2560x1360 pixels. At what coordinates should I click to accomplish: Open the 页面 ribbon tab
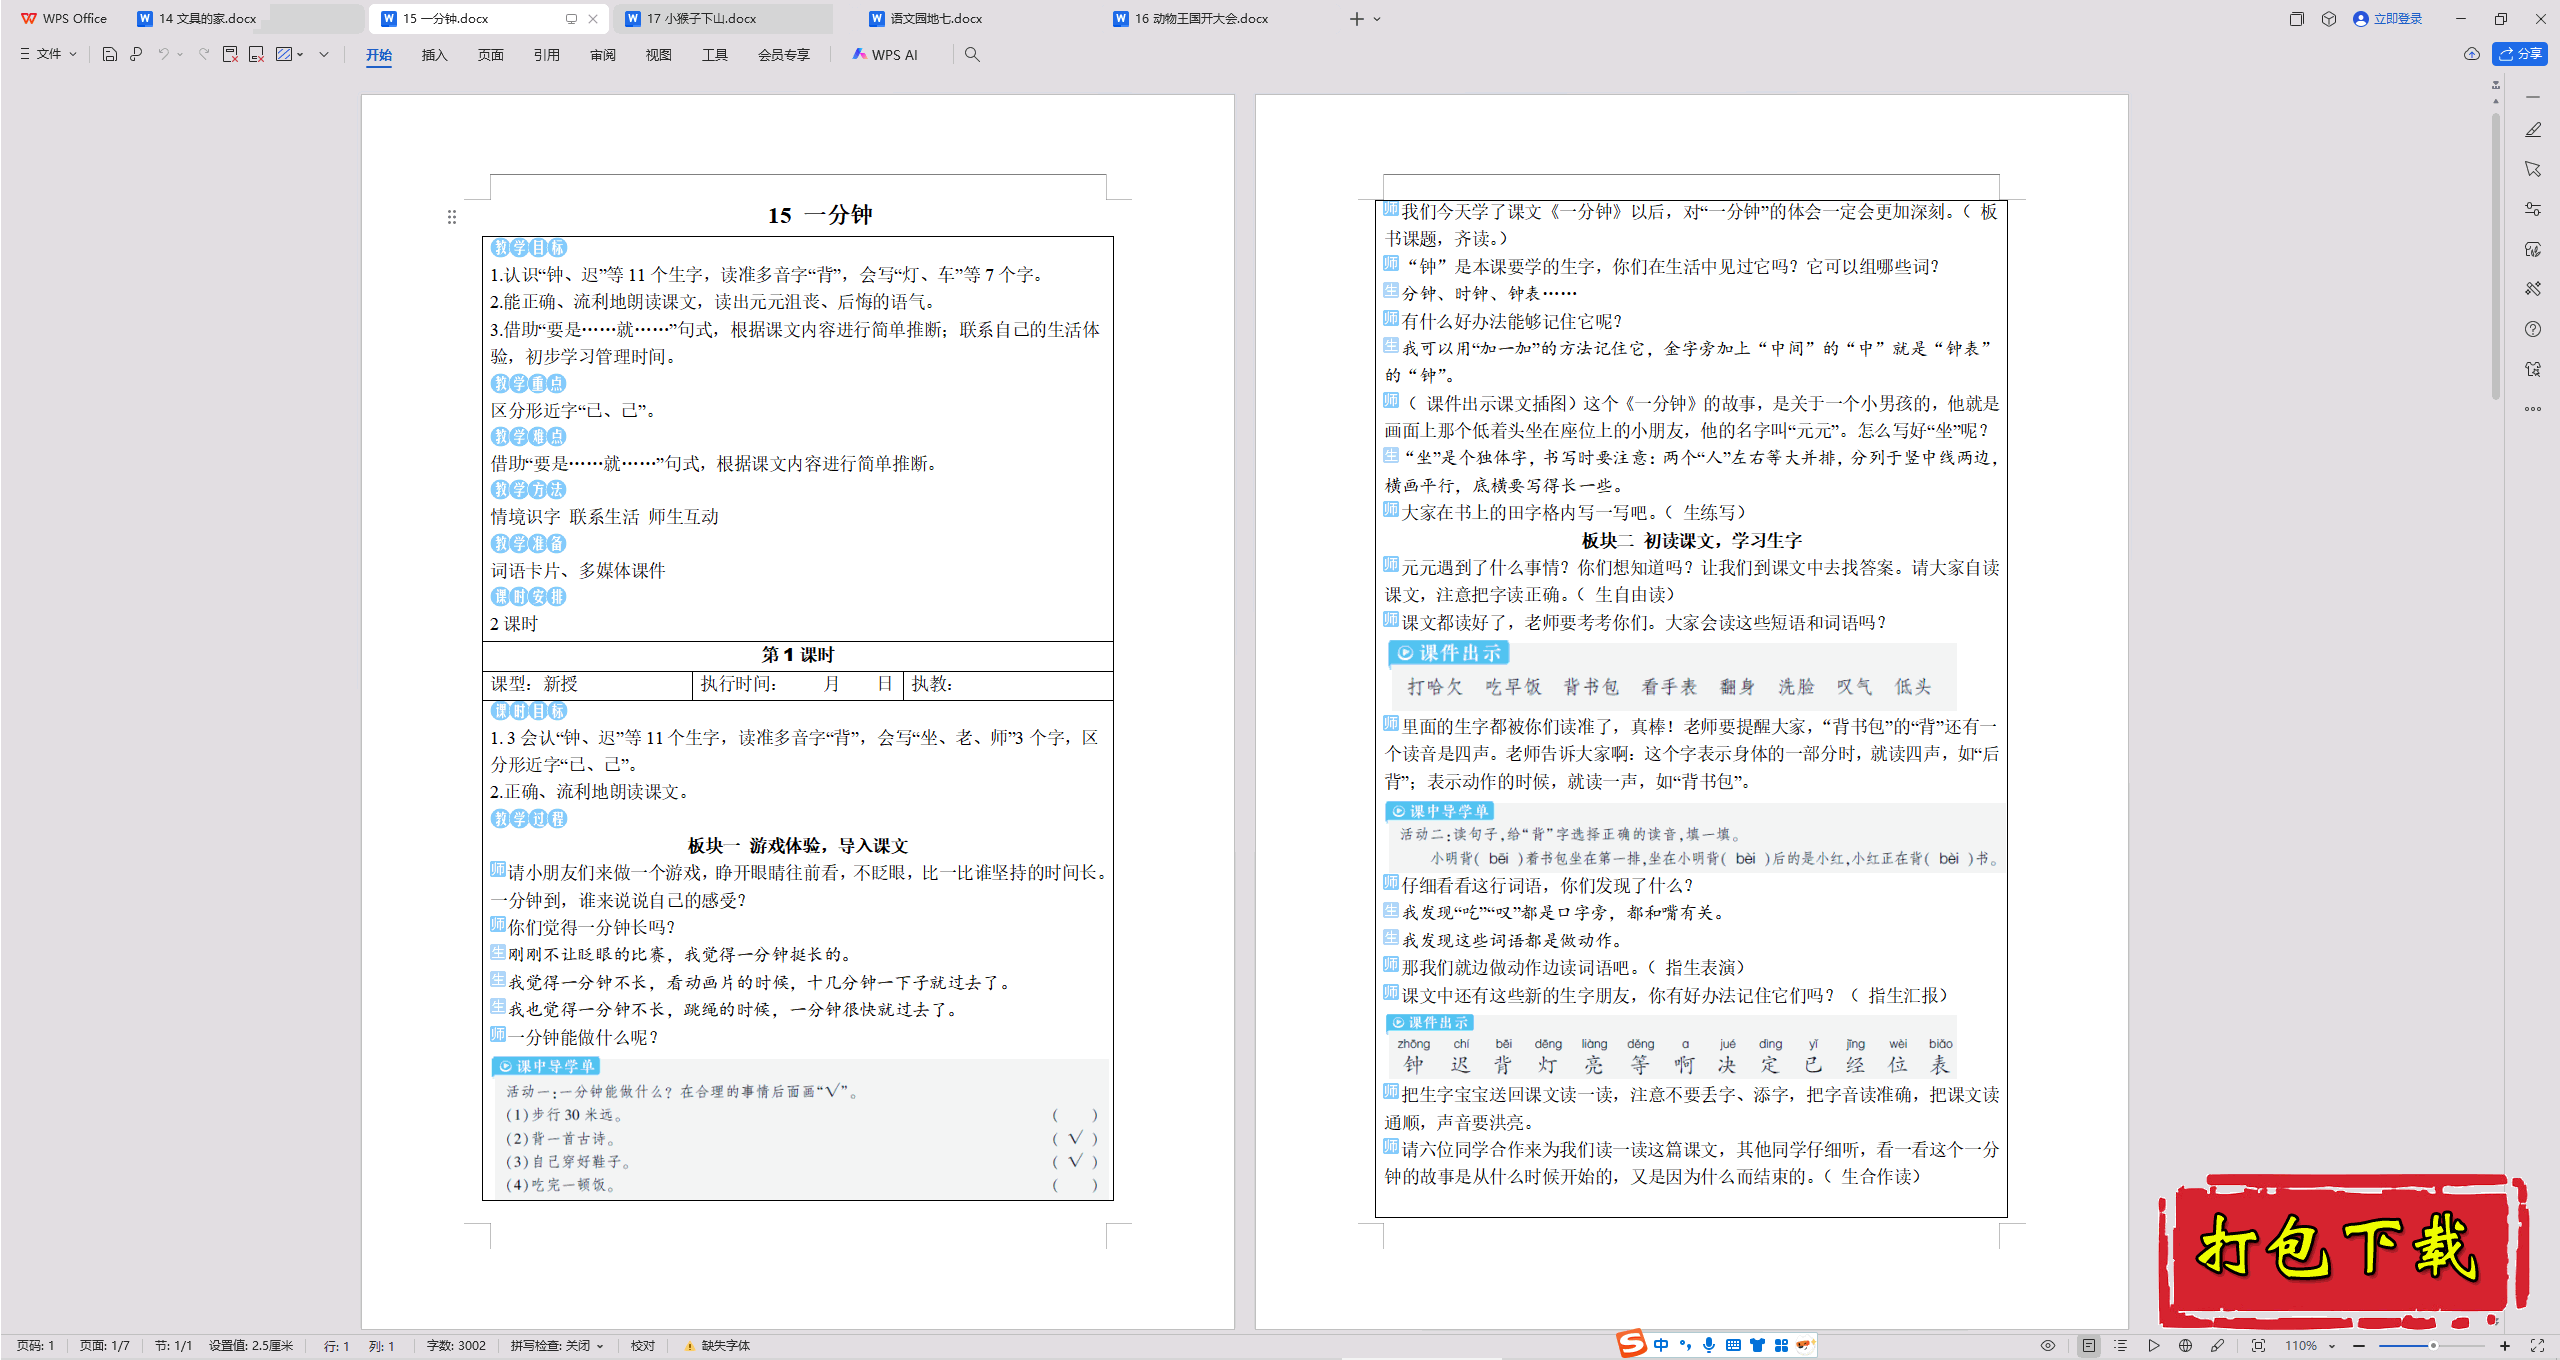click(490, 55)
